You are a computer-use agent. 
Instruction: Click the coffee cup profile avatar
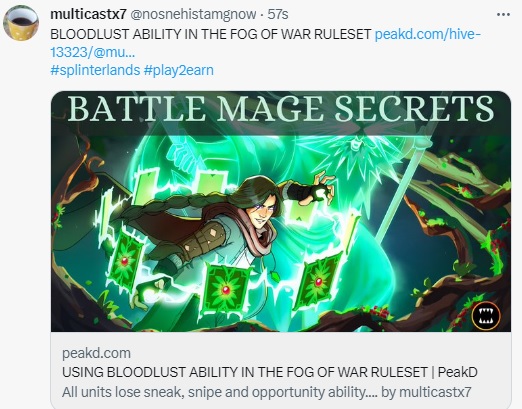21,23
